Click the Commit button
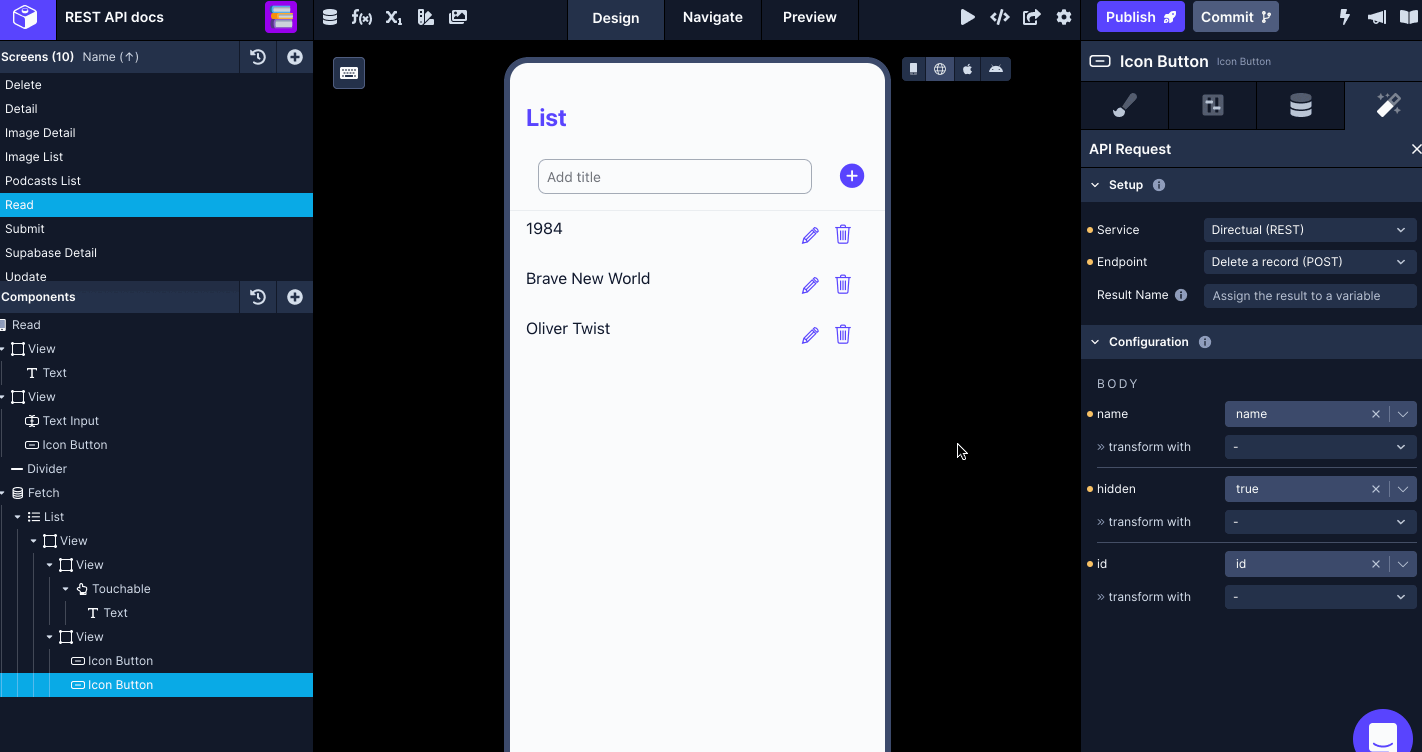Screen dimensions: 1422x752 (x=1236, y=17)
